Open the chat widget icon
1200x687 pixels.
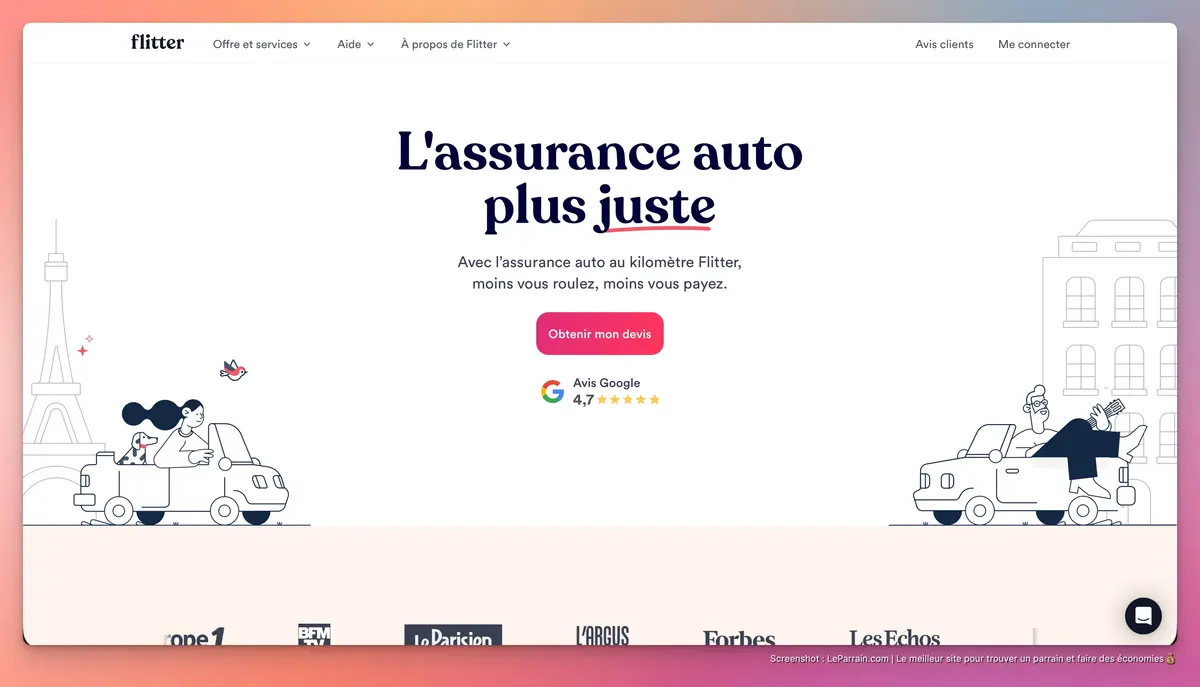tap(1143, 615)
